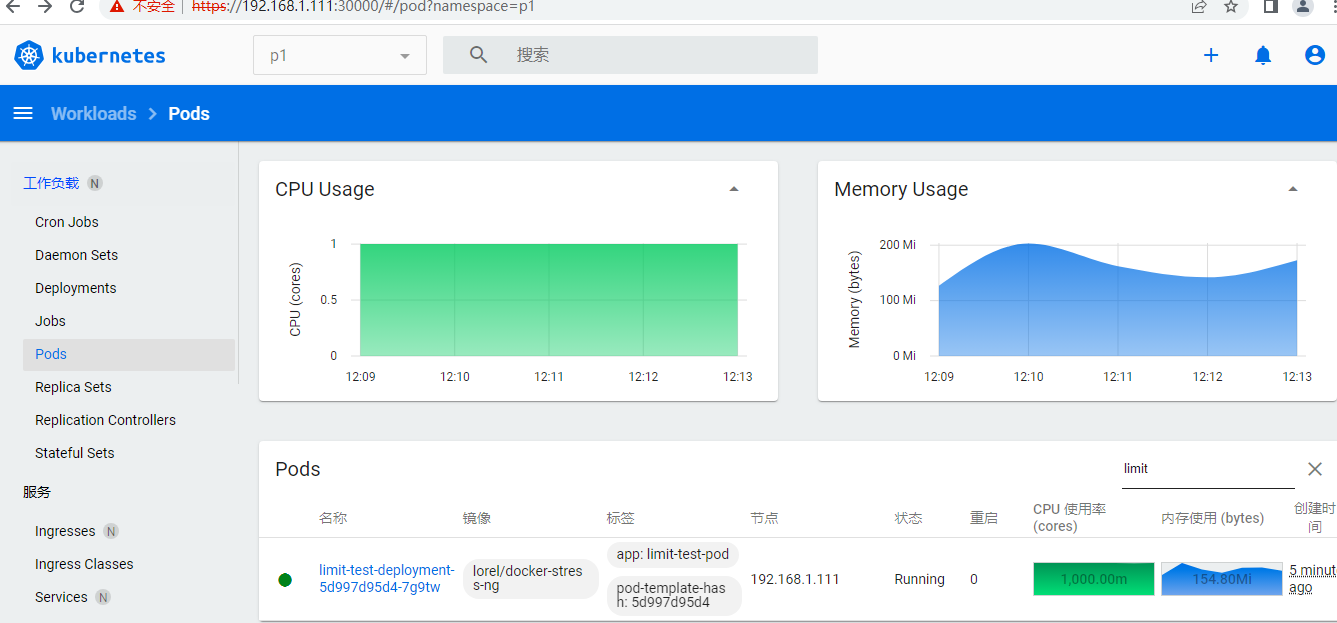The image size is (1337, 623).
Task: Click the pod-template-hash label chip
Action: point(674,595)
